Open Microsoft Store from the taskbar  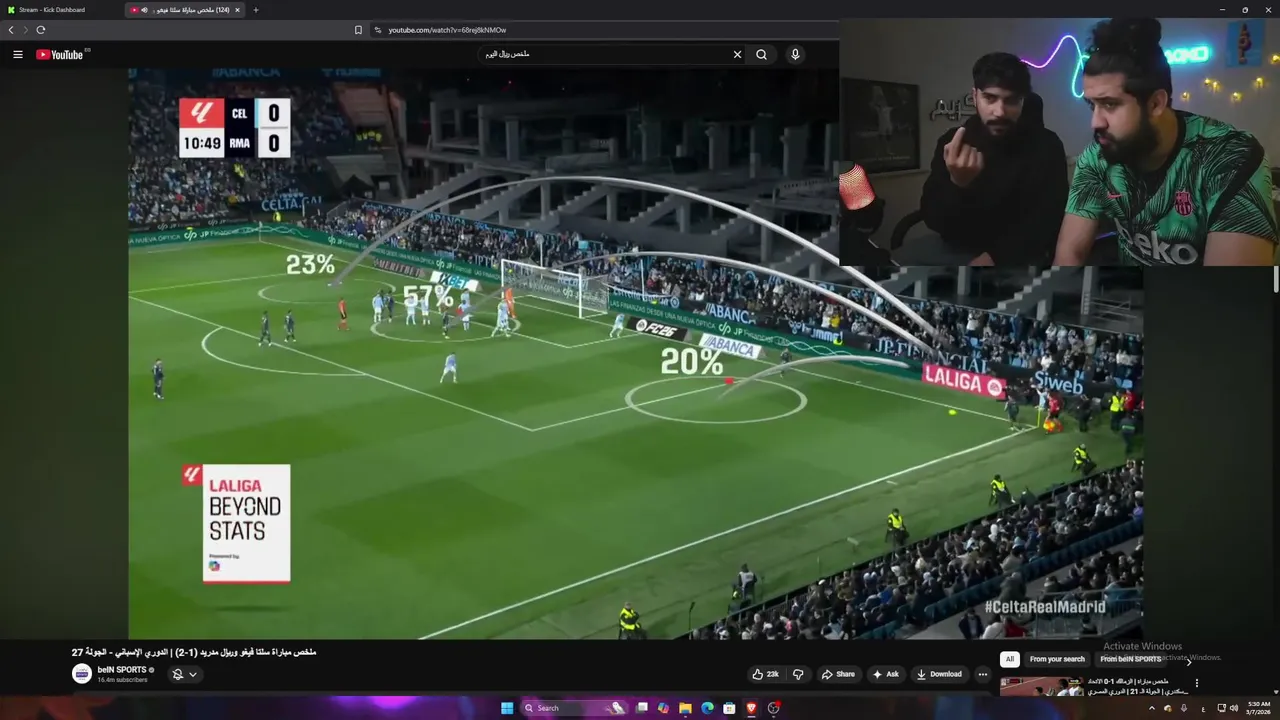tap(729, 708)
